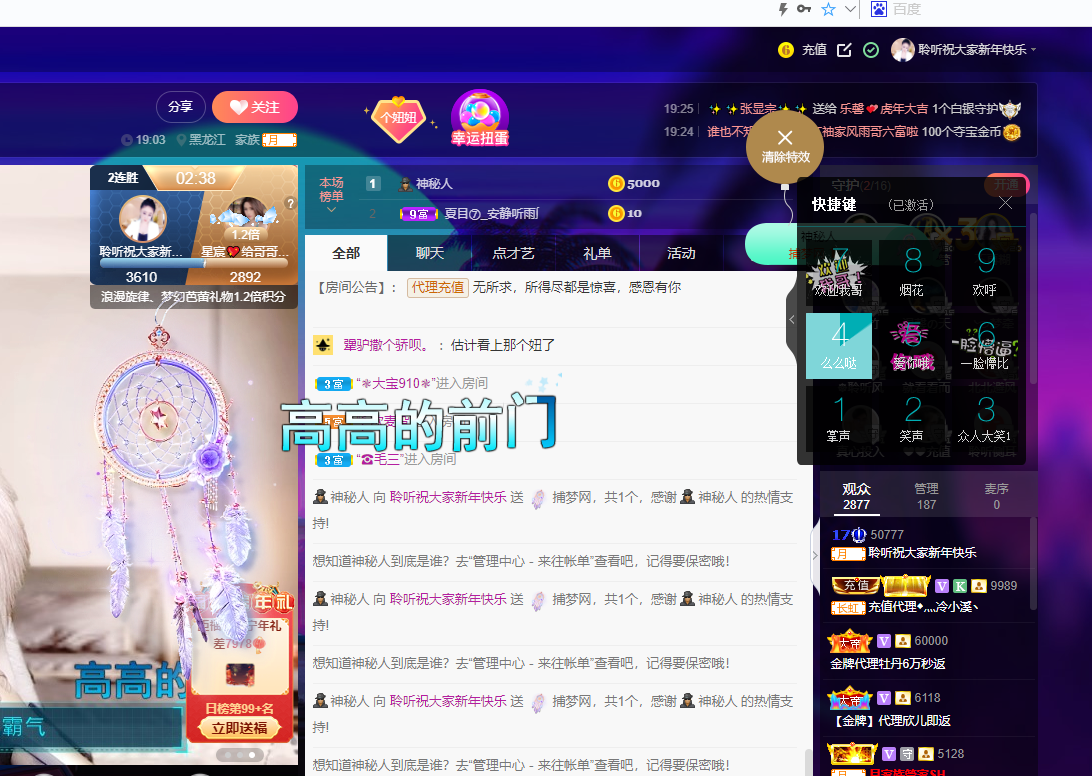The height and width of the screenshot is (776, 1092).
Task: Close the 快捷键 shortcuts panel
Action: [1005, 203]
